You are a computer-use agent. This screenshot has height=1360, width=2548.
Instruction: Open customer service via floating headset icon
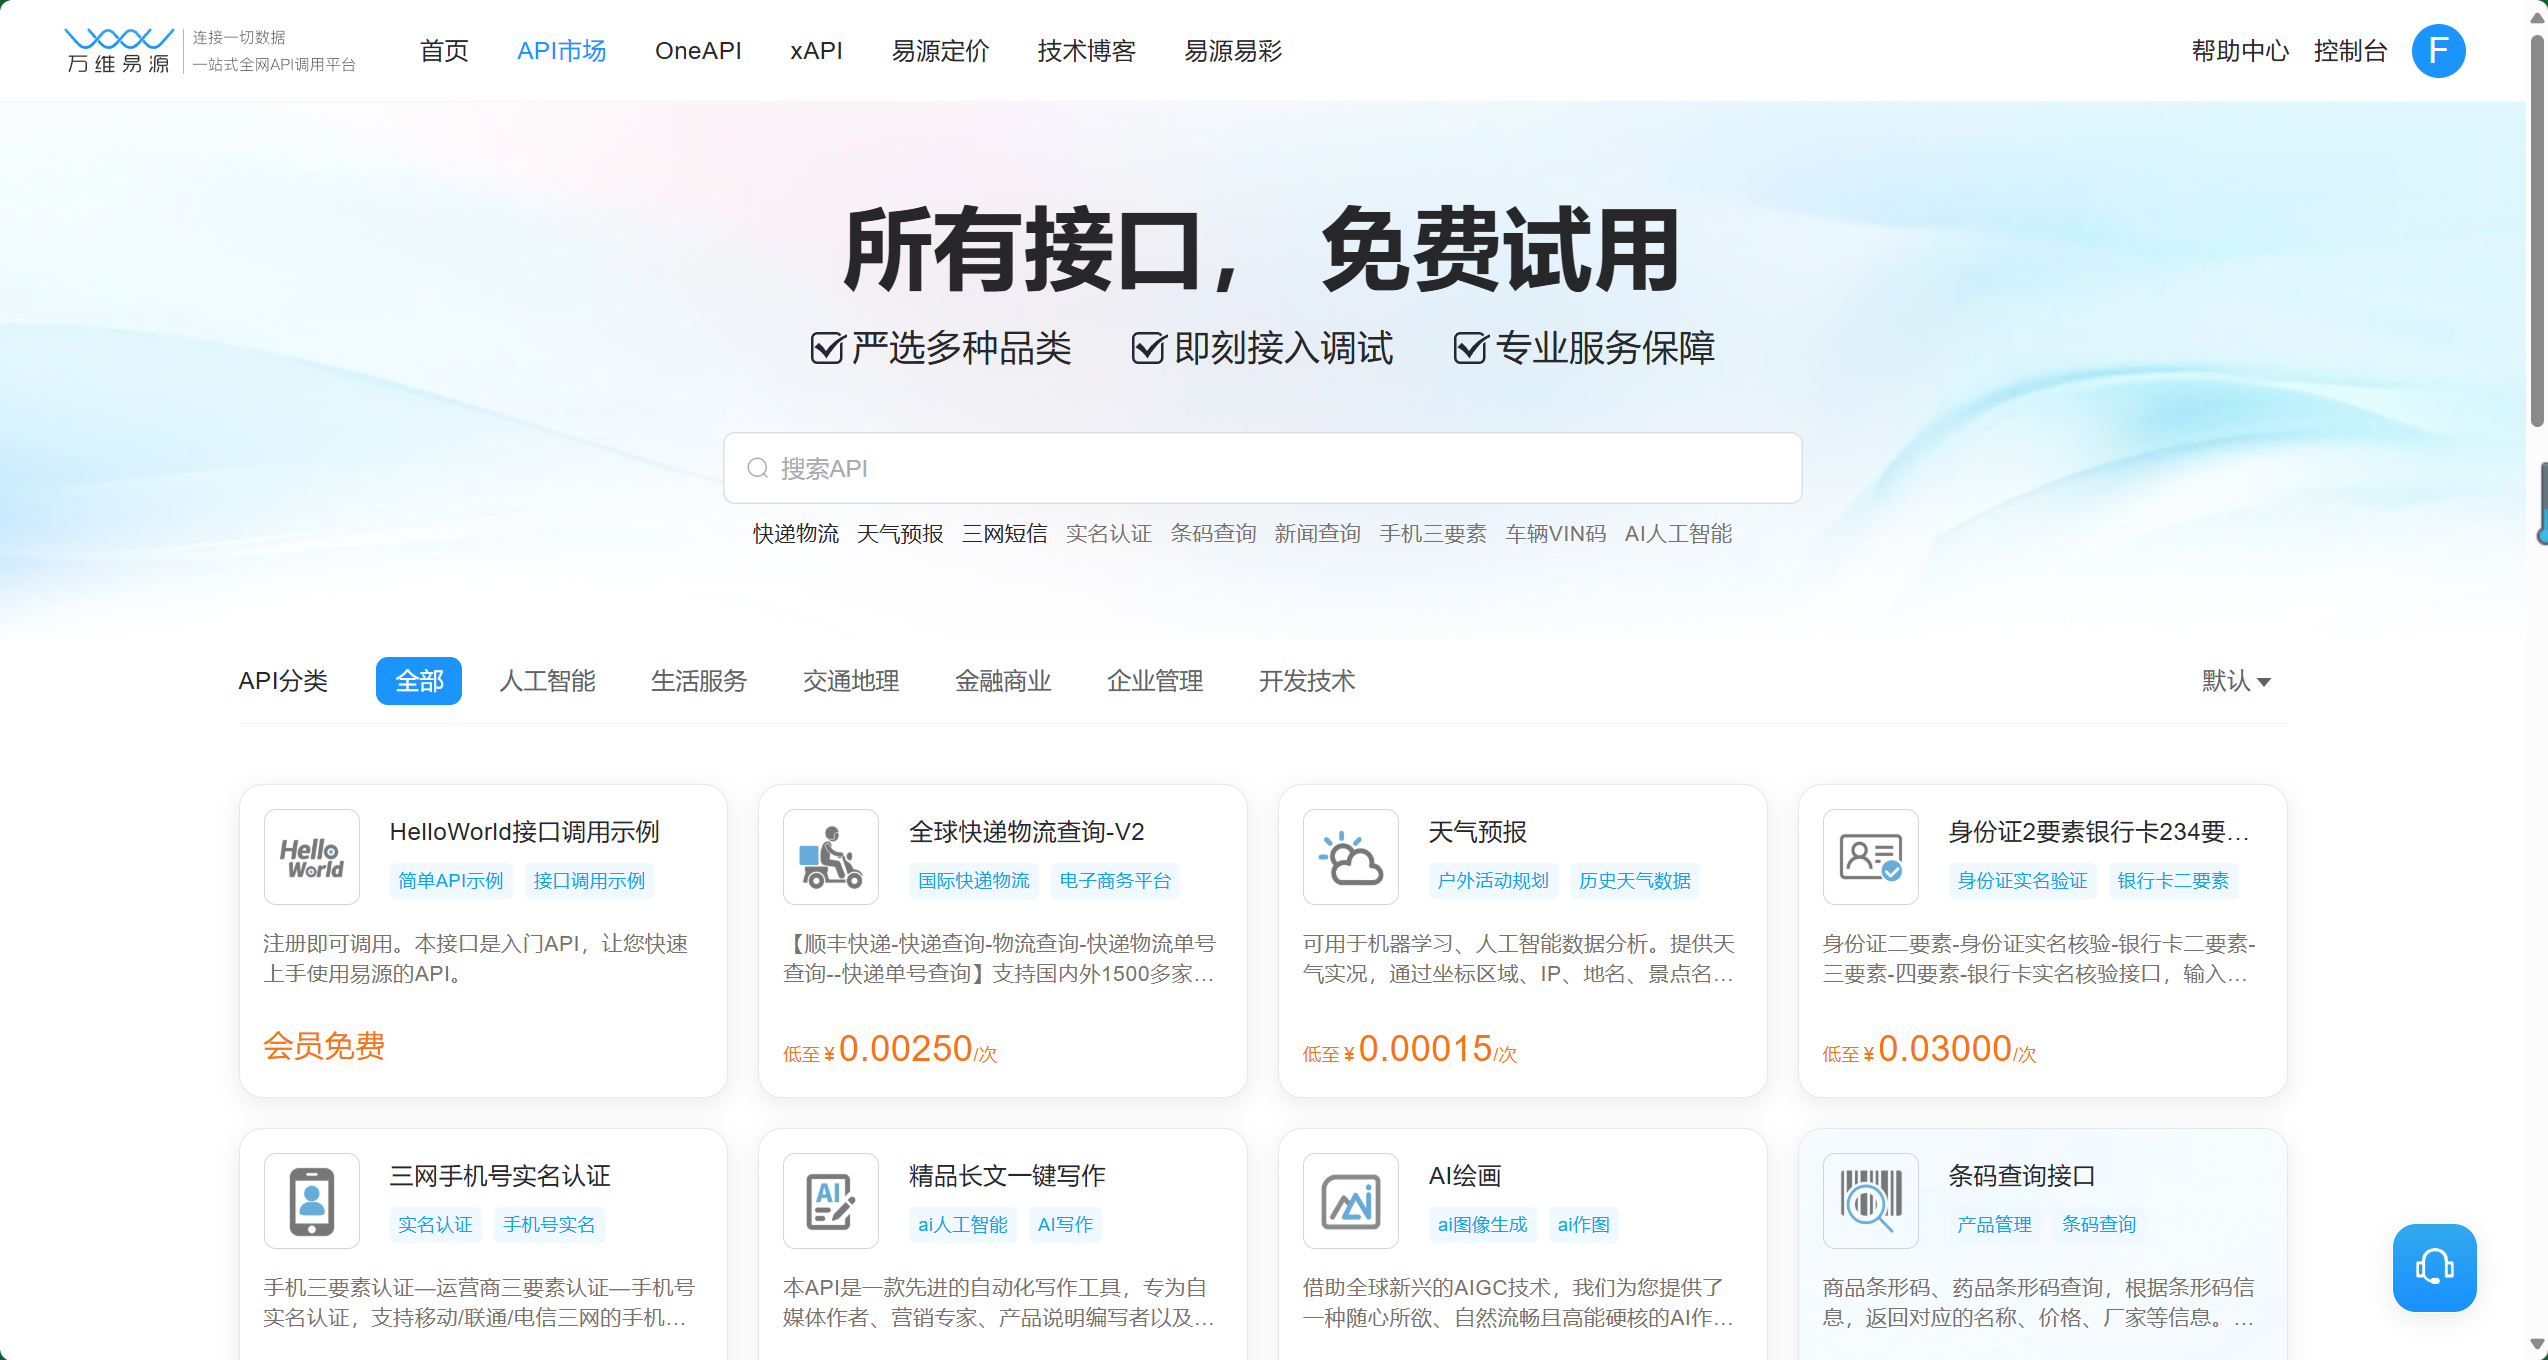click(x=2434, y=1267)
